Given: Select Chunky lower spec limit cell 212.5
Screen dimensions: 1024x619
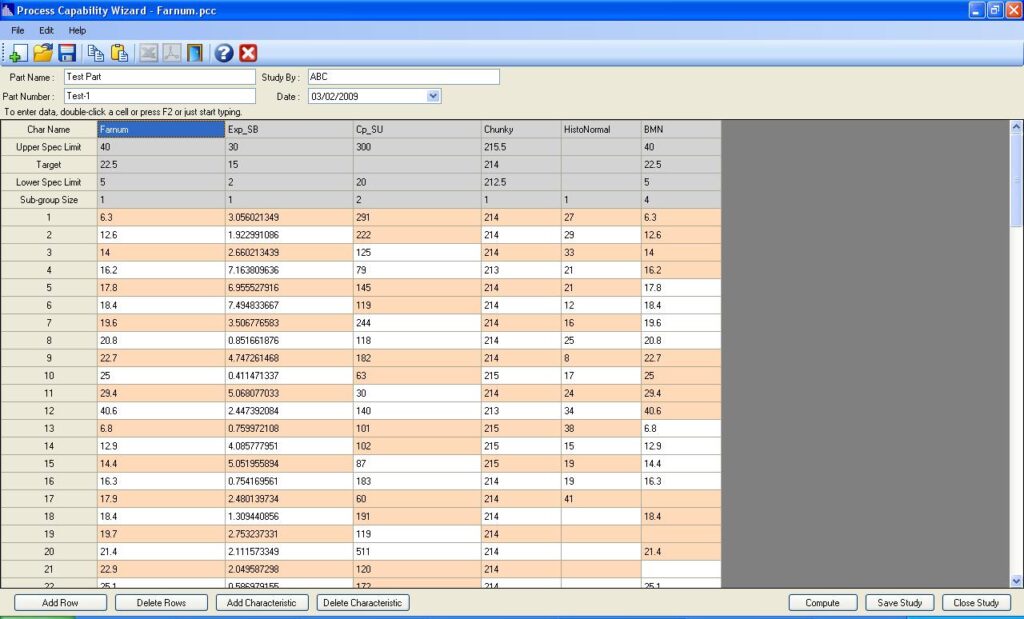Looking at the screenshot, I should tap(521, 182).
